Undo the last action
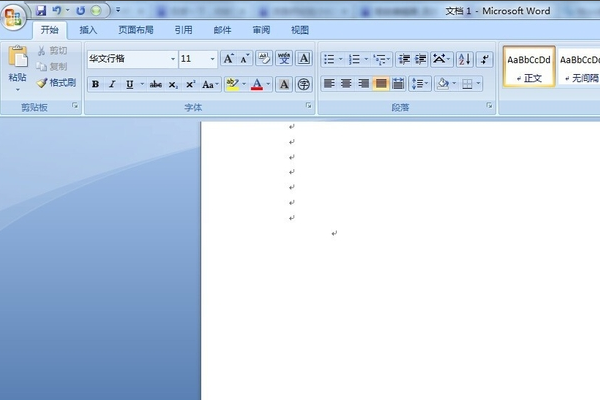The width and height of the screenshot is (600, 400). coord(57,10)
